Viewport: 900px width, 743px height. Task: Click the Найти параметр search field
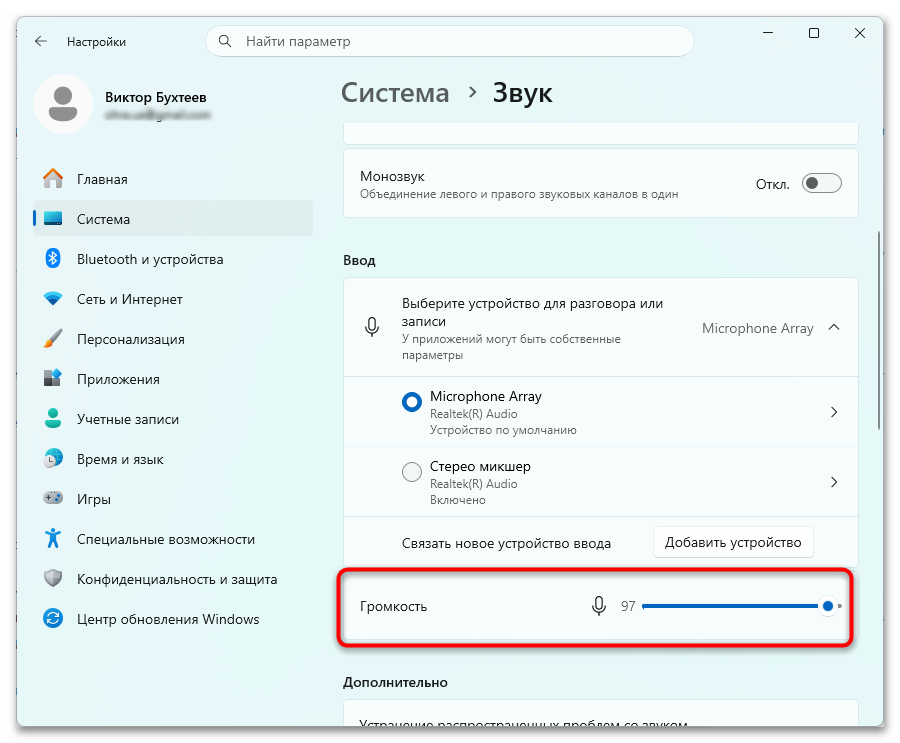(450, 41)
